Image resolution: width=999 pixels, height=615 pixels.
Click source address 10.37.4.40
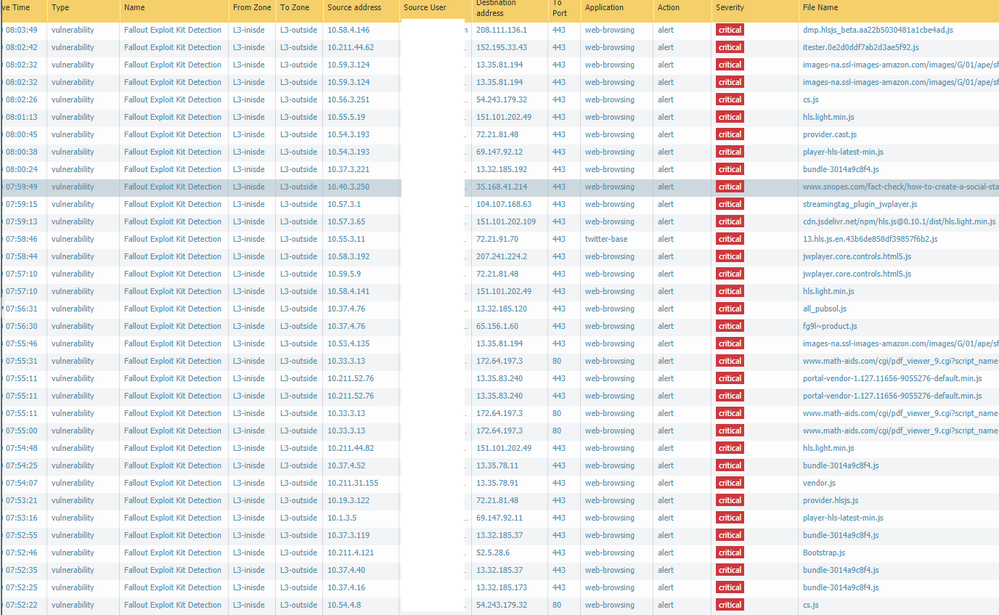click(x=346, y=570)
